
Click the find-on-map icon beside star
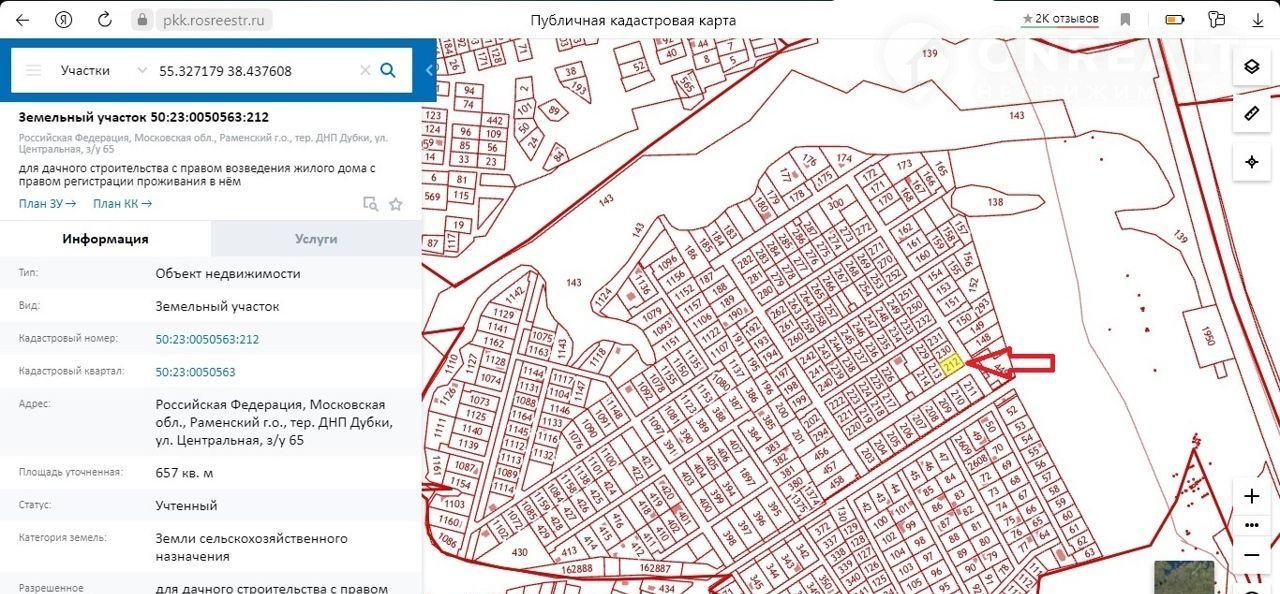pos(371,204)
